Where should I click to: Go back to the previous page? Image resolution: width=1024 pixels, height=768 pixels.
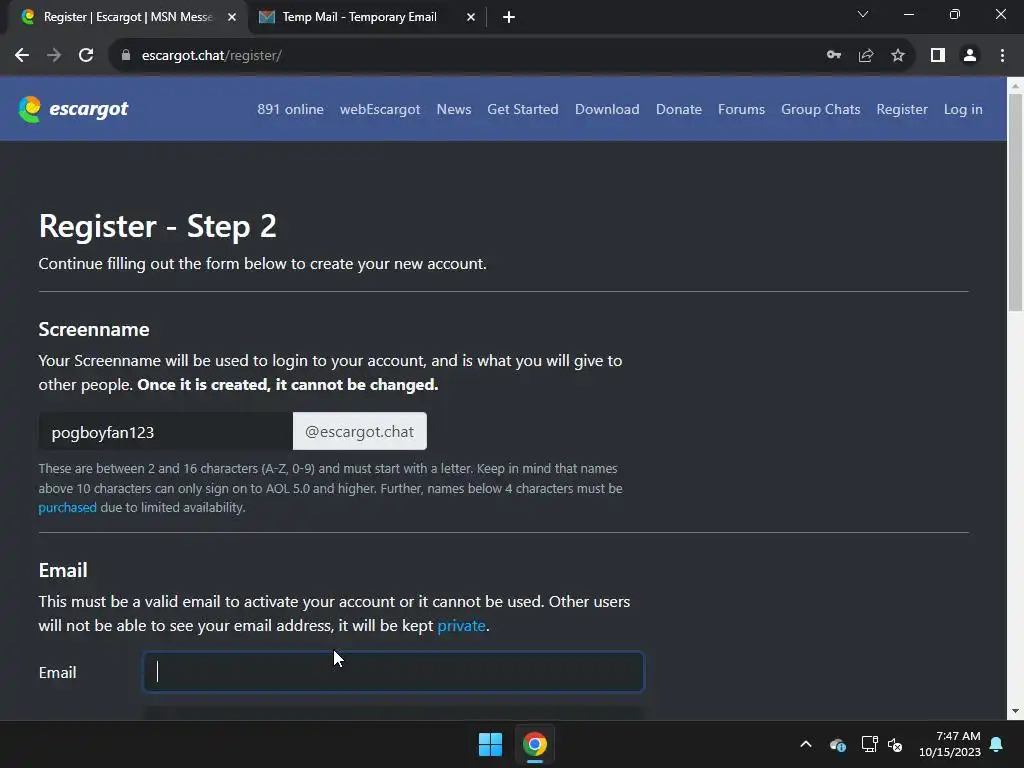tap(22, 56)
